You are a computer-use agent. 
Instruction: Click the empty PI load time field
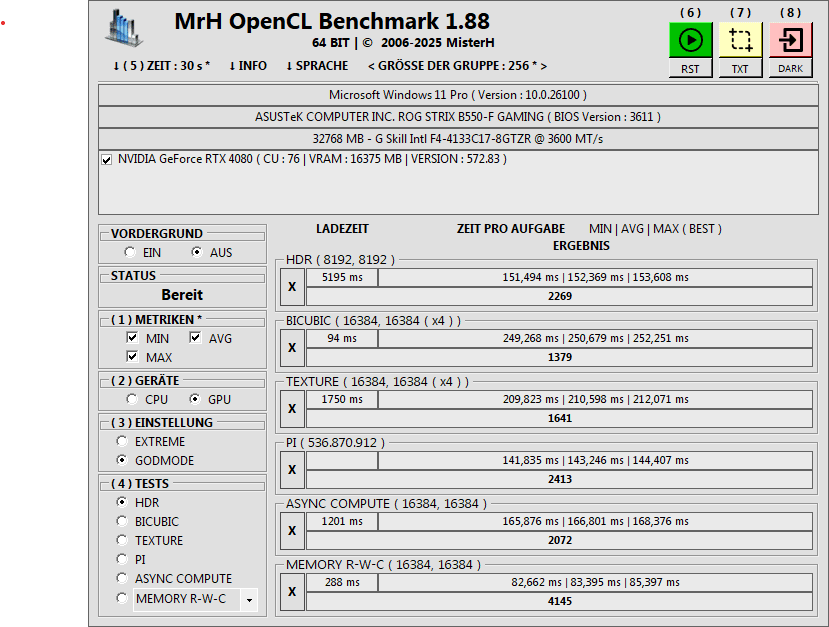click(x=342, y=460)
